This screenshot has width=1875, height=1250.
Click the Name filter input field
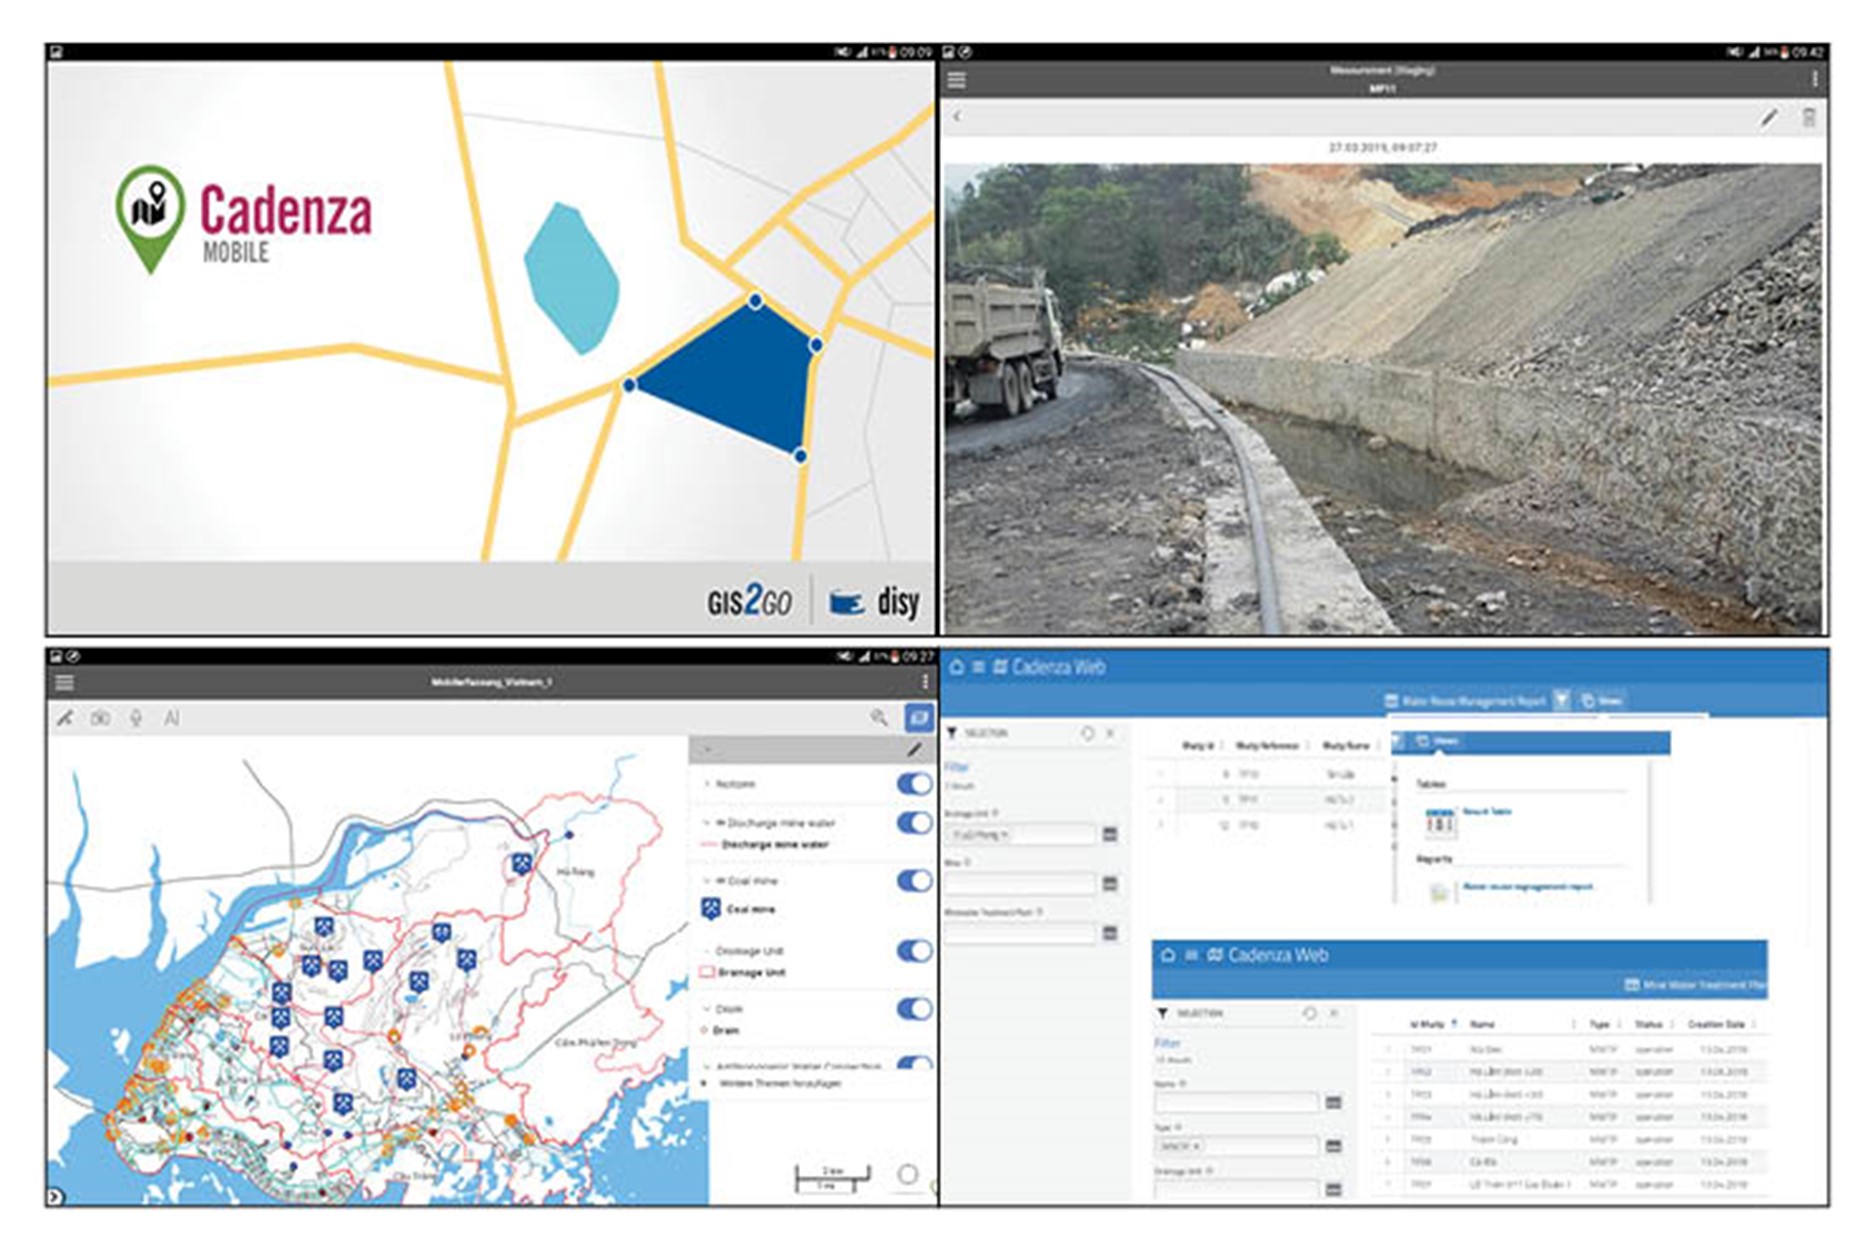click(1237, 1102)
